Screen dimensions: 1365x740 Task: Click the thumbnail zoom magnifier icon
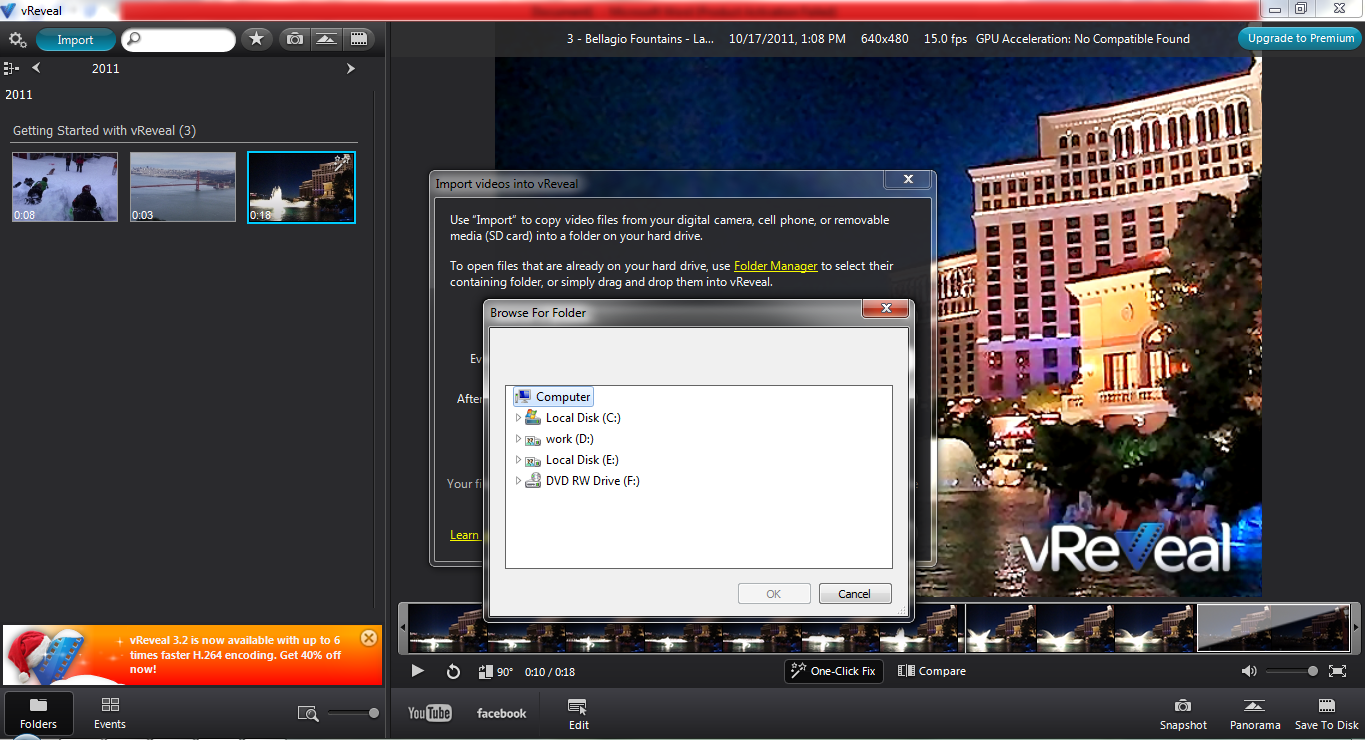(x=308, y=713)
